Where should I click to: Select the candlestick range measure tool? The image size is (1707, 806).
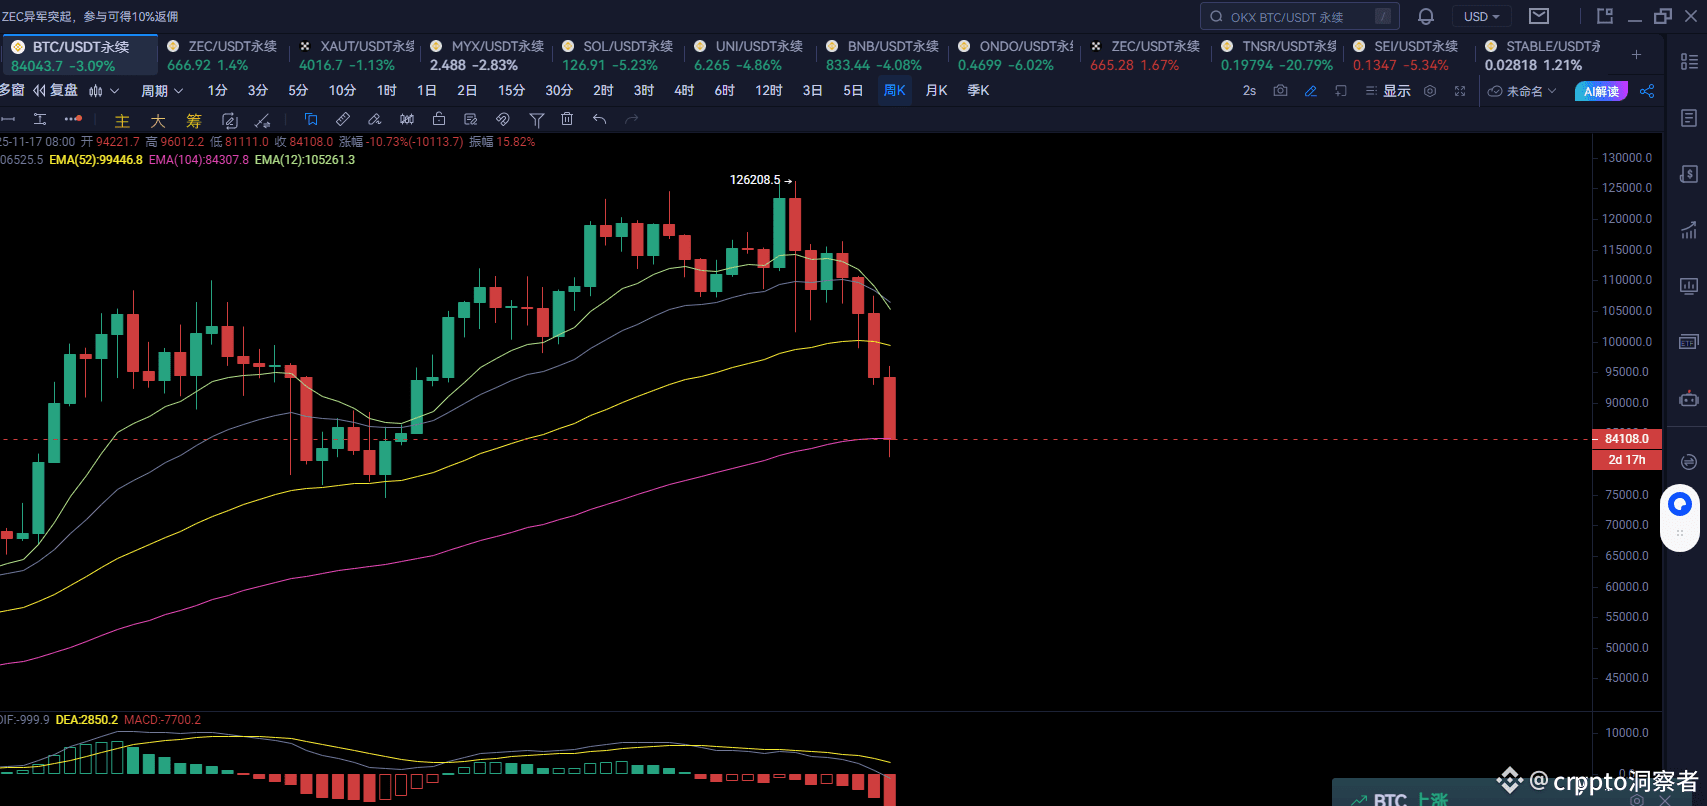coord(407,119)
